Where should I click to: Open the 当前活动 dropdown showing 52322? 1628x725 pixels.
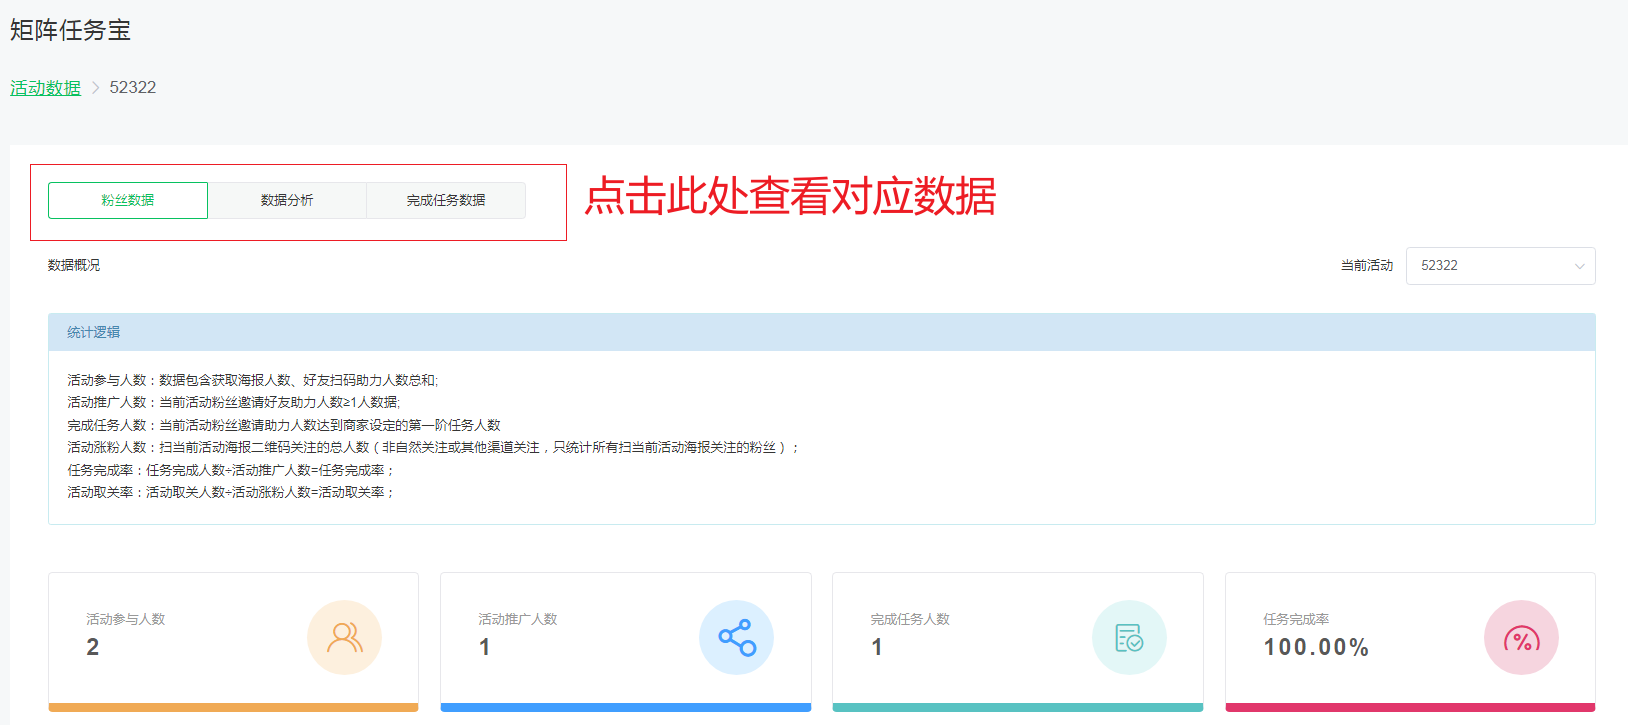1500,266
